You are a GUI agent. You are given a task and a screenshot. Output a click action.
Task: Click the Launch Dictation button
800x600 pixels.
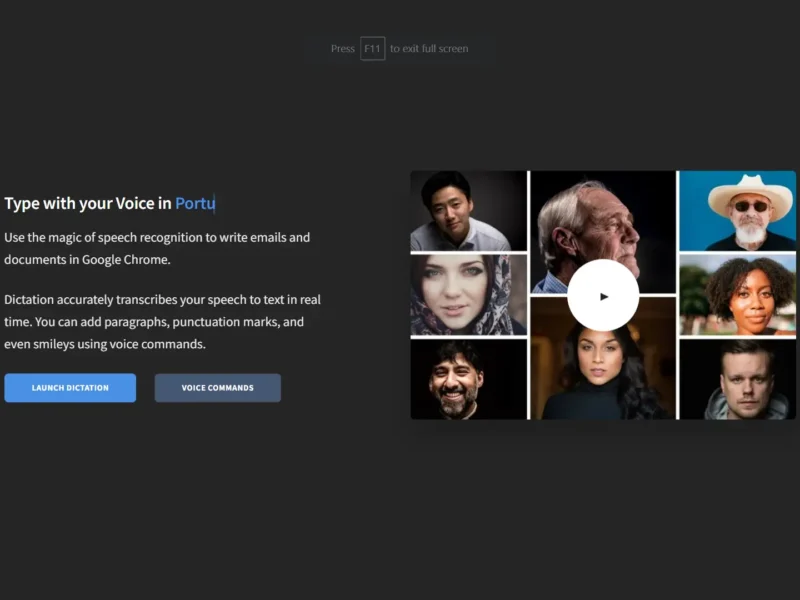click(x=70, y=388)
